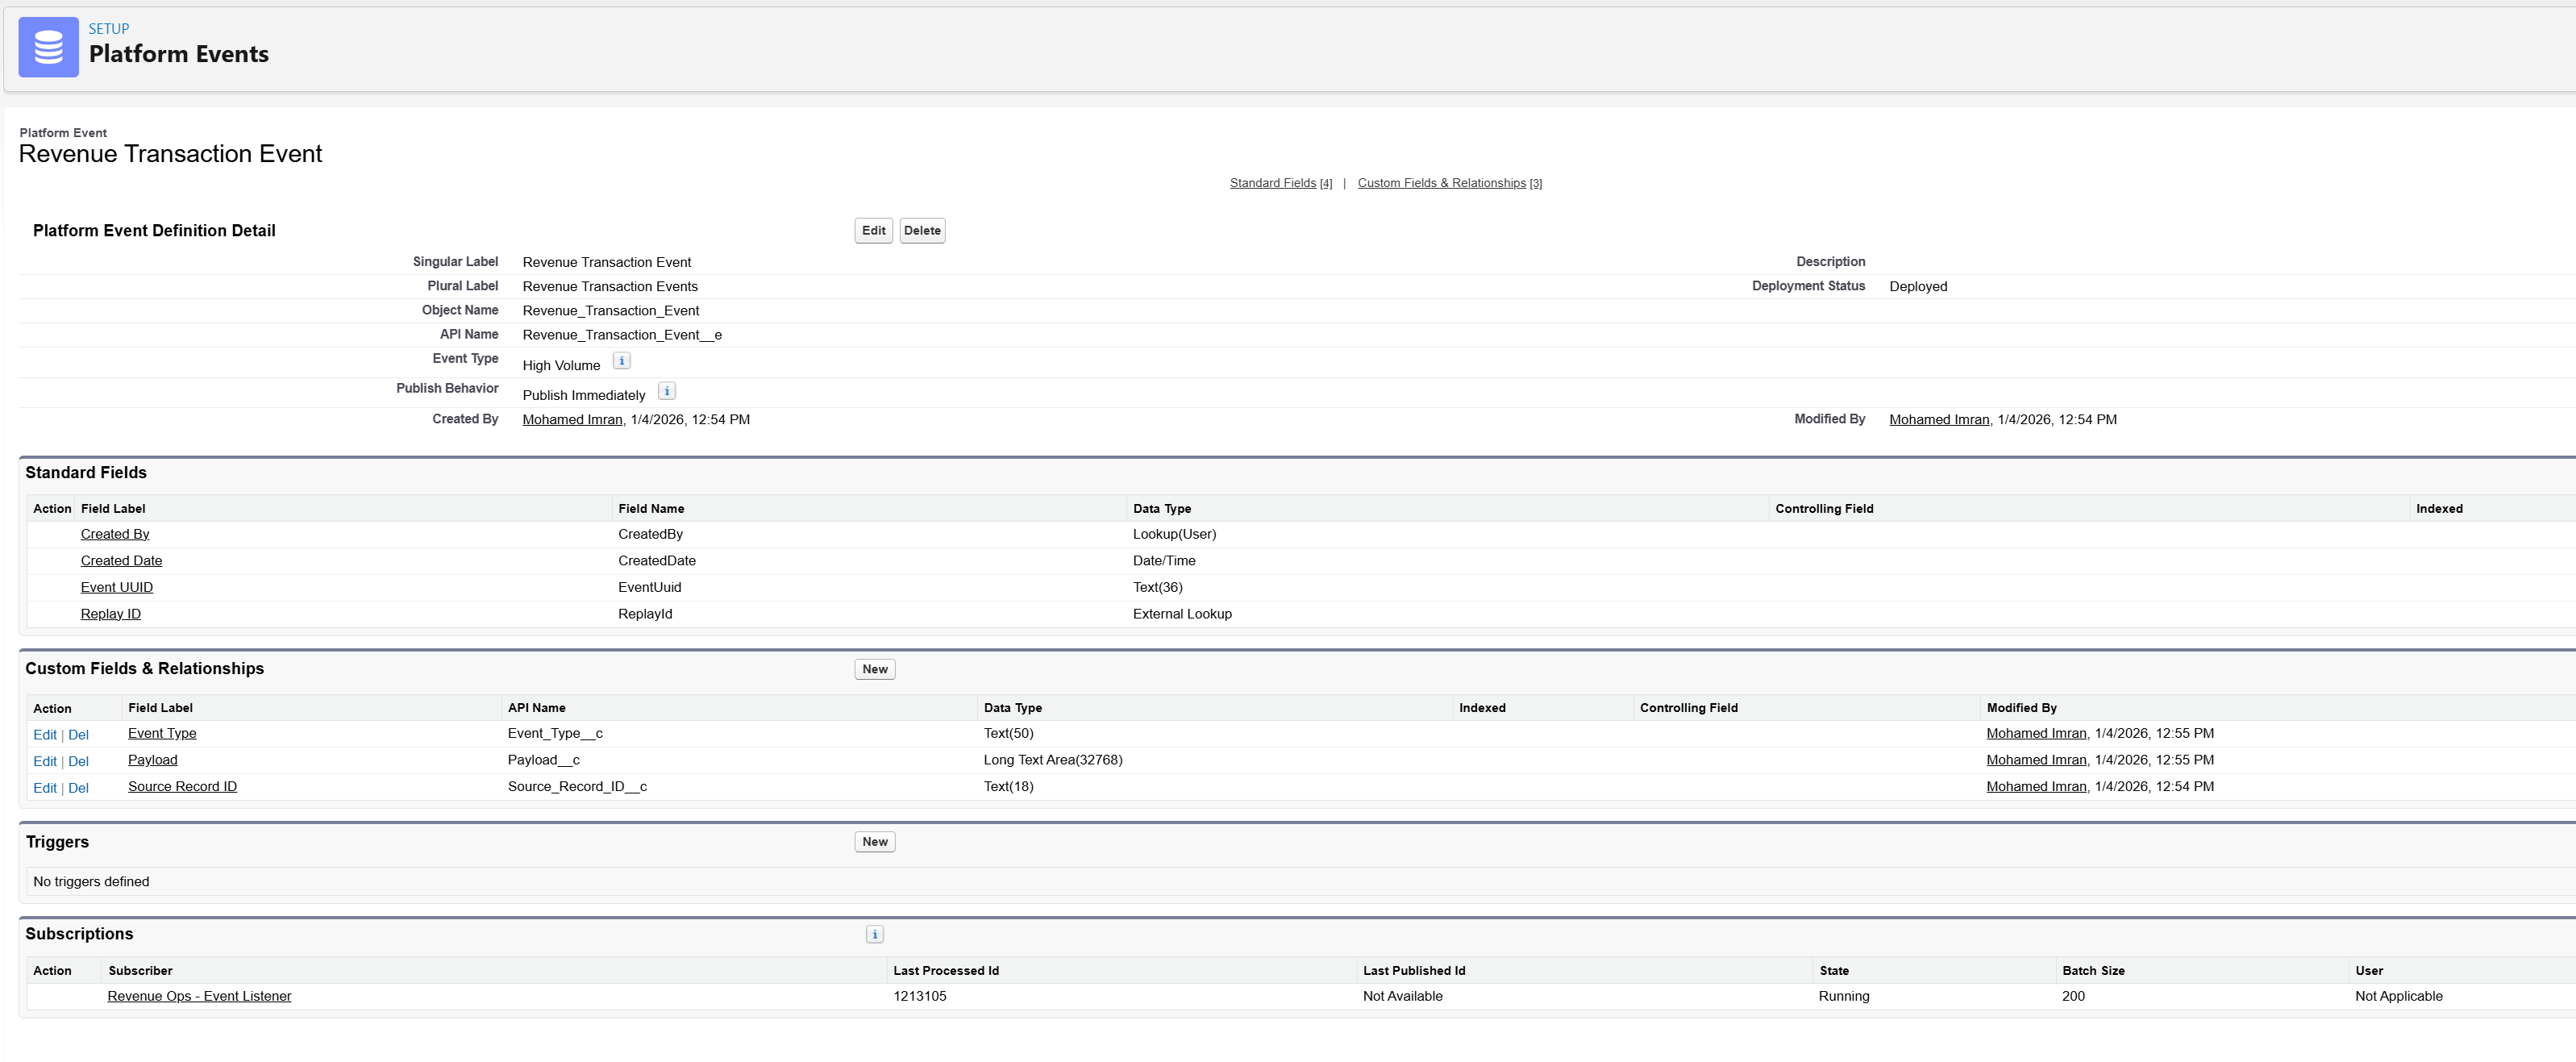
Task: Select Object Name value Revenue_Transaction_Event
Action: point(611,311)
